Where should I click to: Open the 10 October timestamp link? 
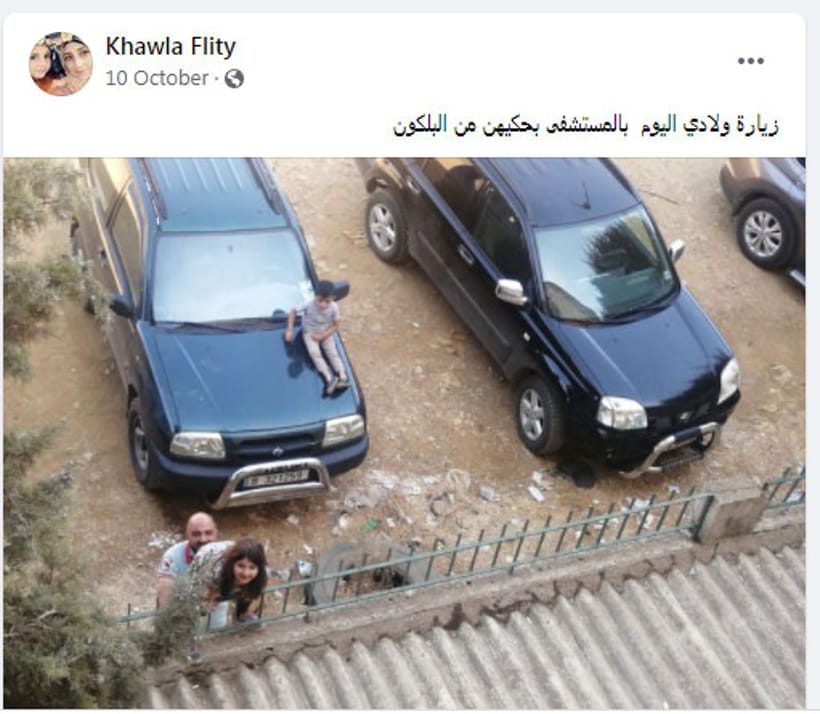point(157,78)
